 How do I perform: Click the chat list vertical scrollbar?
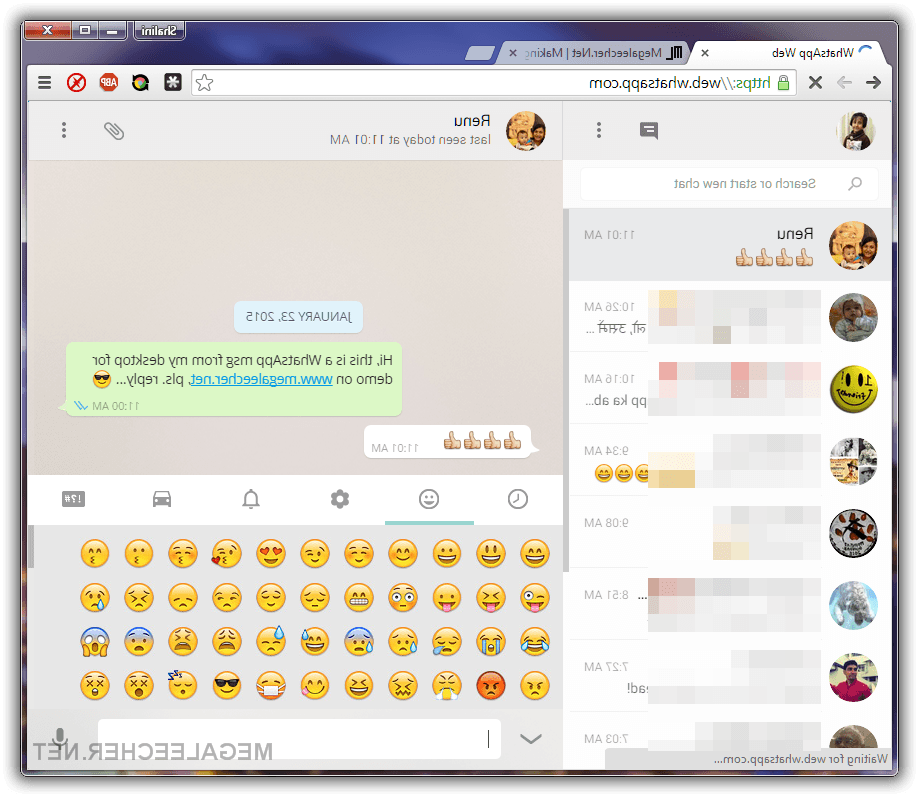(x=566, y=390)
